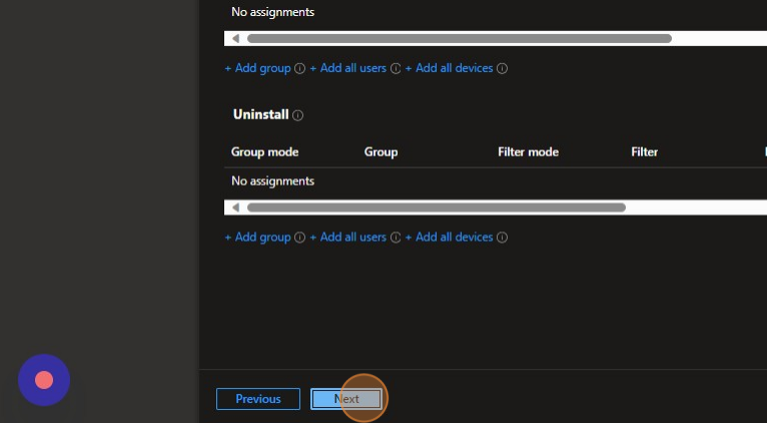Click info icon beside Uninstall heading

coord(298,116)
